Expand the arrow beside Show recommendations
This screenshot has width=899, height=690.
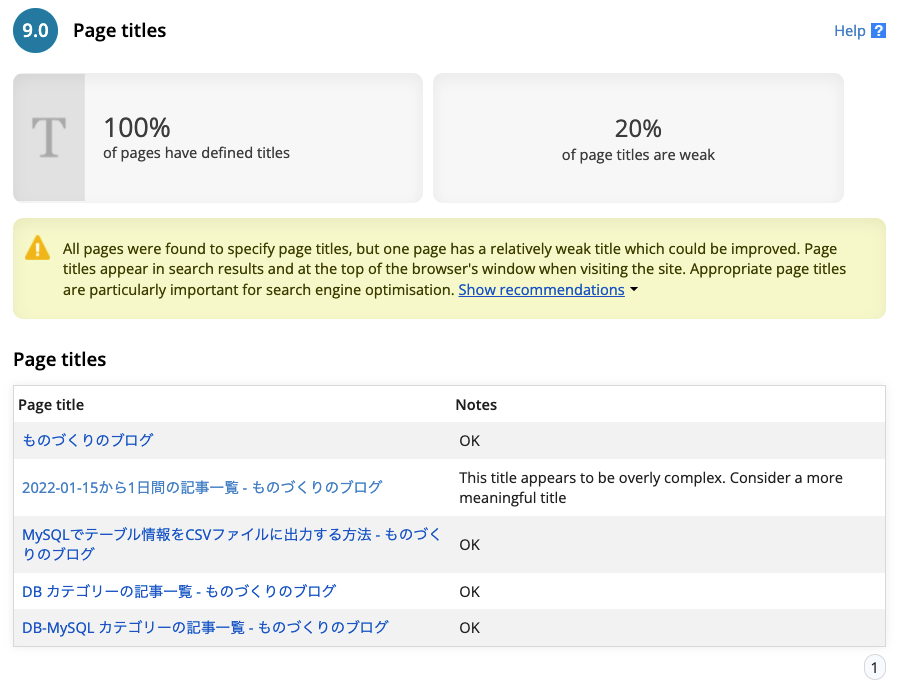click(x=634, y=291)
